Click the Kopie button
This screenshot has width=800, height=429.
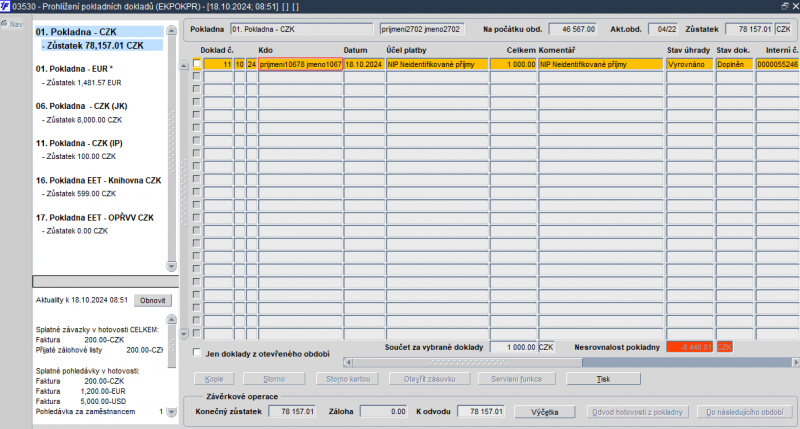click(214, 379)
